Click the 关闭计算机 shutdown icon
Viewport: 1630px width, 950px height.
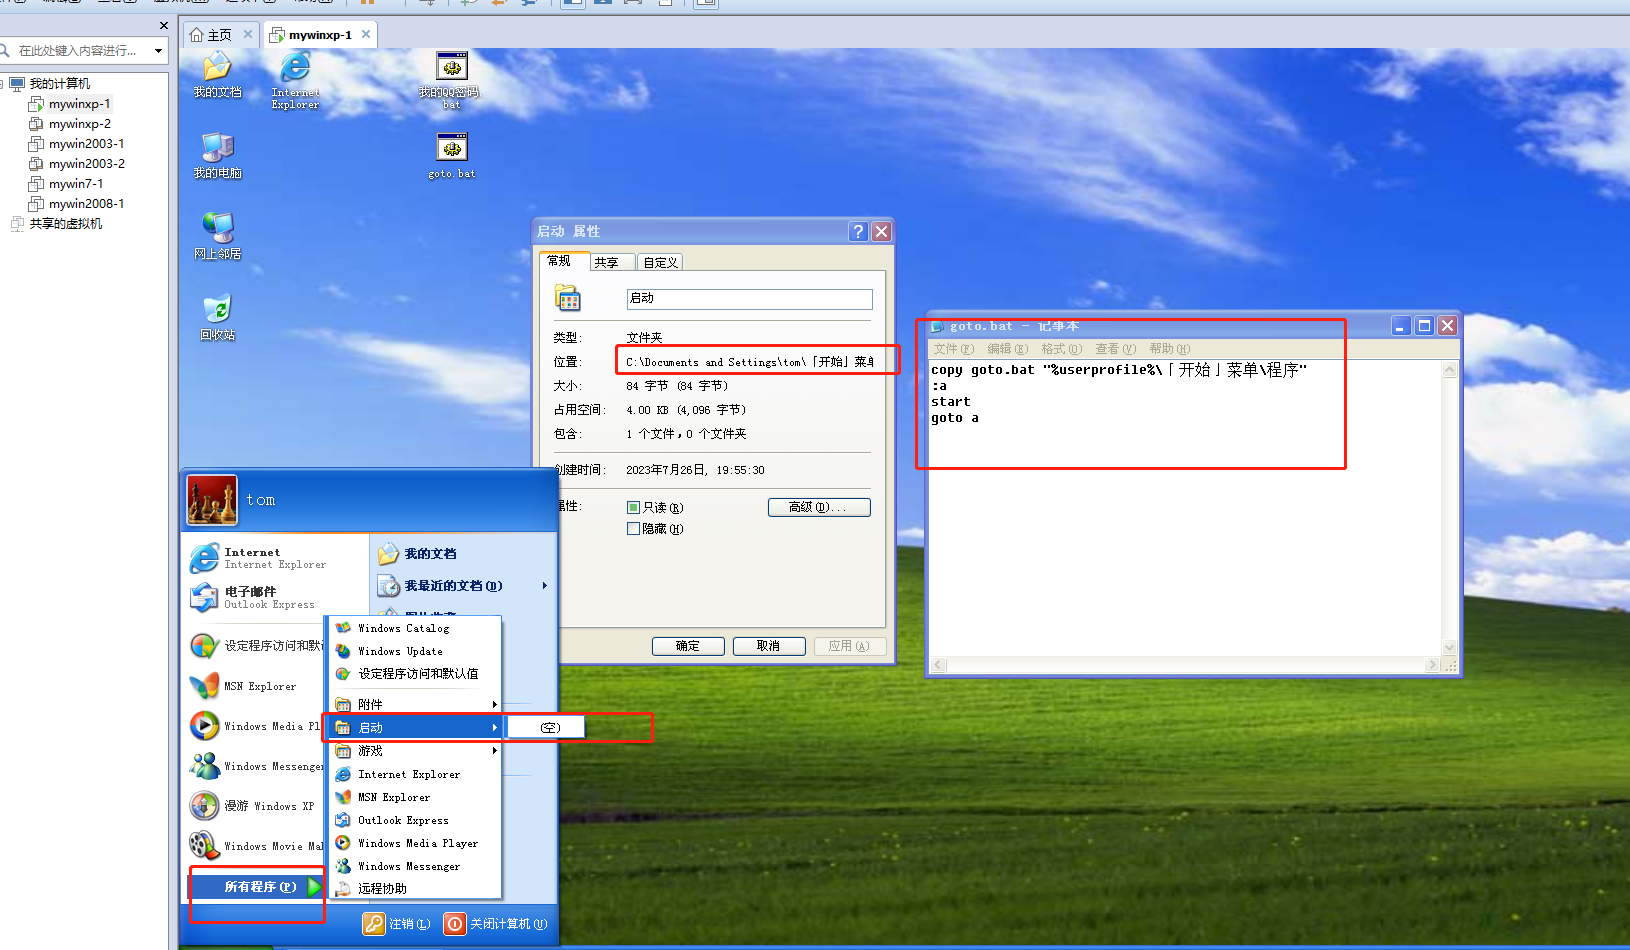(455, 924)
